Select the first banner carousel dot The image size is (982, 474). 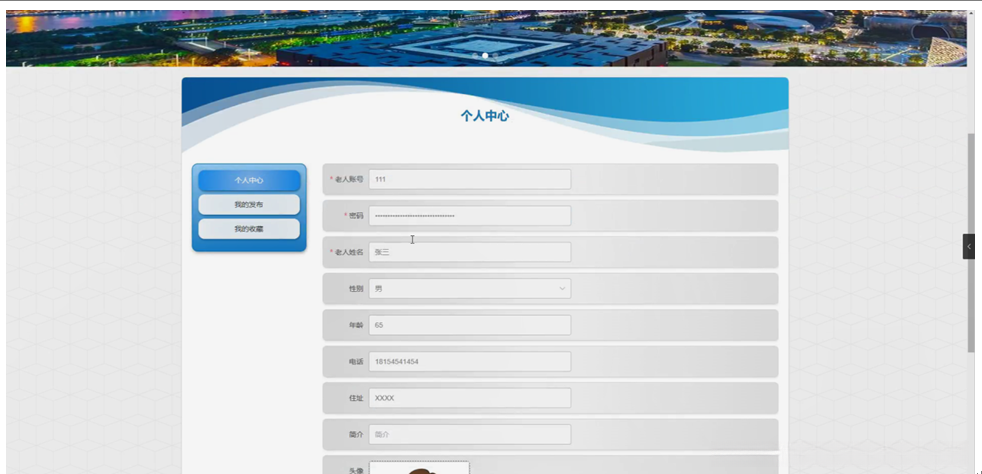pos(475,56)
